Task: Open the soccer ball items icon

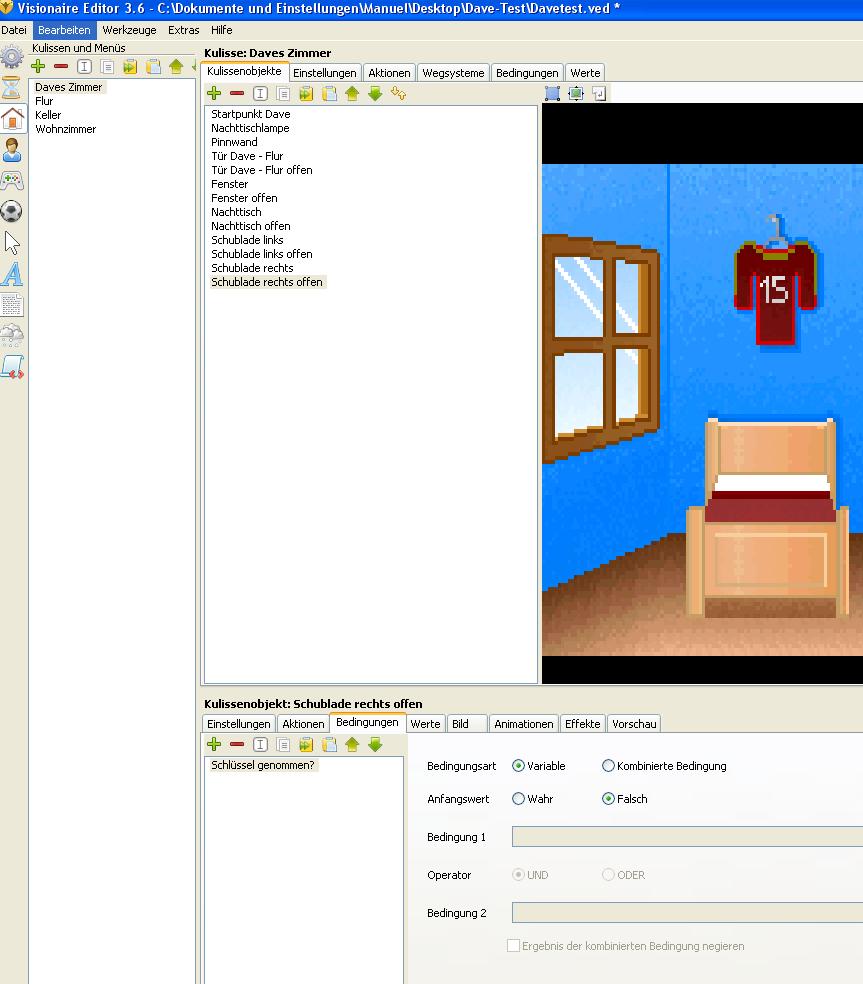Action: (12, 211)
